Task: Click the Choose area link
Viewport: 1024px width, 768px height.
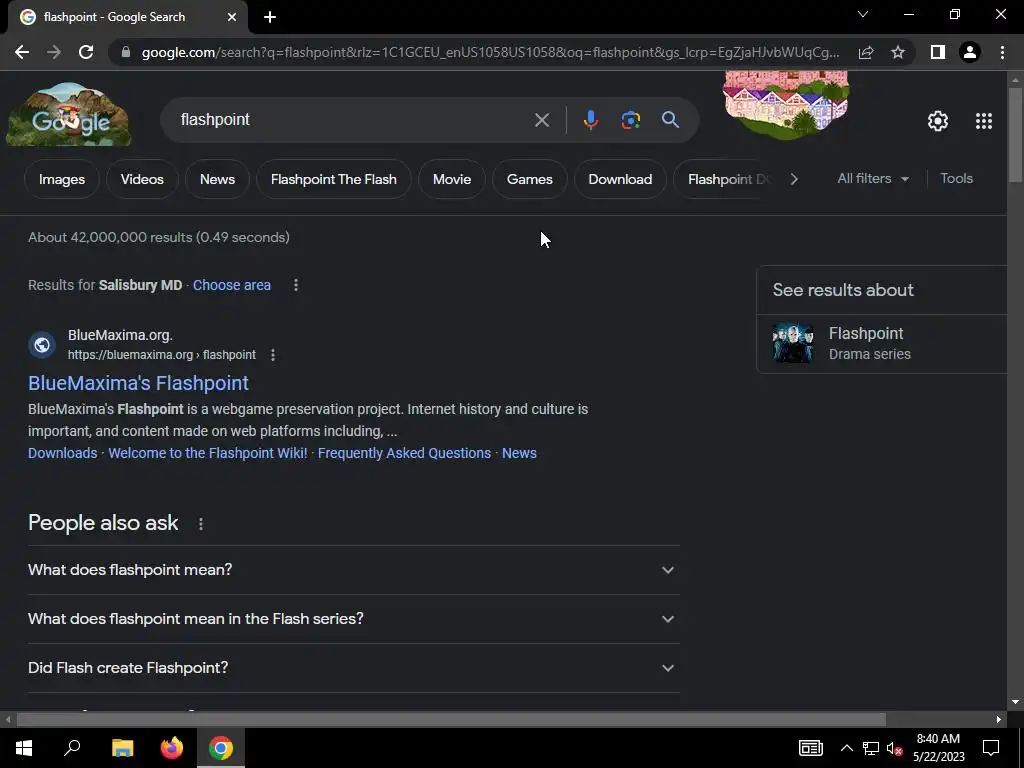Action: [232, 285]
